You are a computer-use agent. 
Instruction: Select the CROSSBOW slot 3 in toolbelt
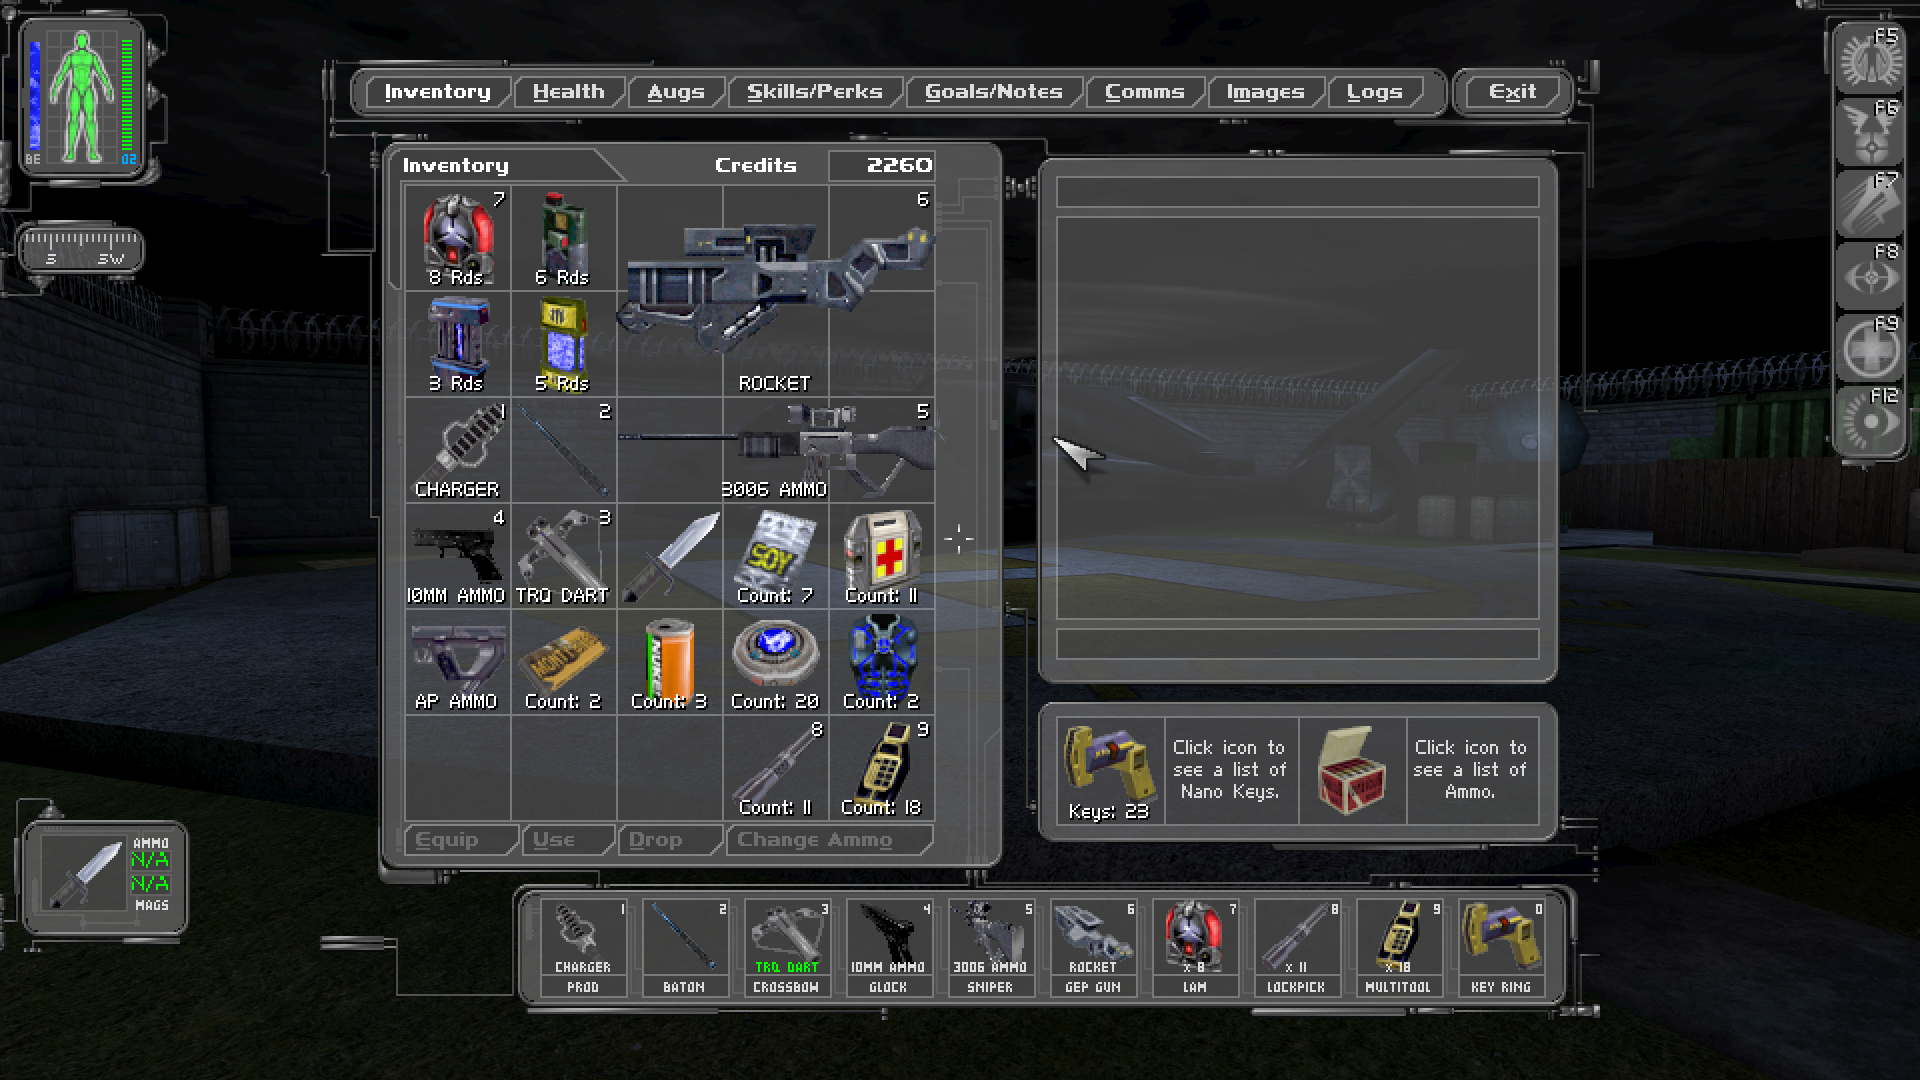tap(787, 948)
